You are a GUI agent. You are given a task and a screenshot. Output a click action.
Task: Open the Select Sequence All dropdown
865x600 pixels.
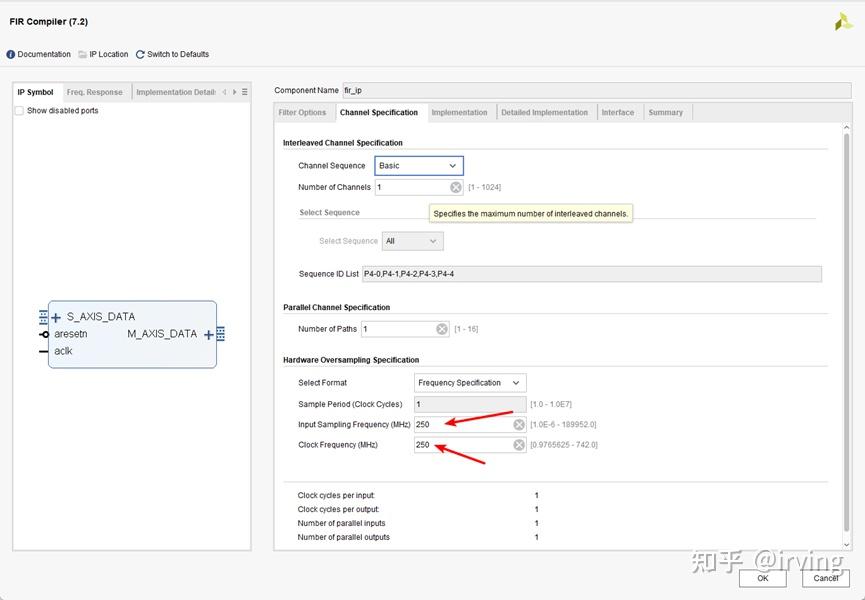(413, 241)
